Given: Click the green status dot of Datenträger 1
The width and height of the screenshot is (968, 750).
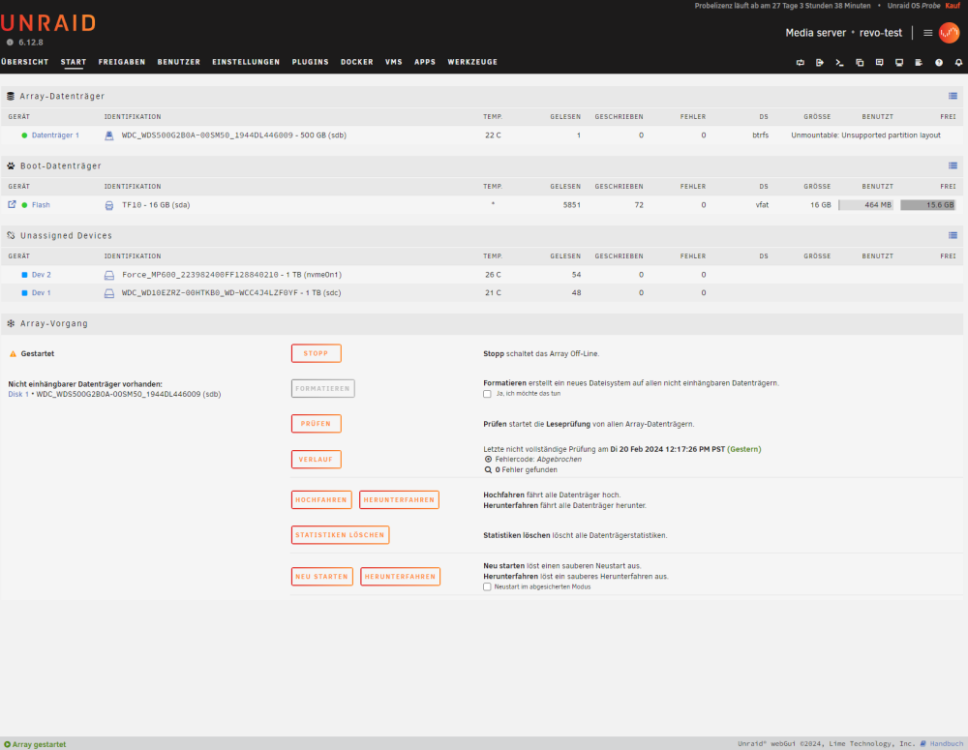Looking at the screenshot, I should tap(25, 135).
